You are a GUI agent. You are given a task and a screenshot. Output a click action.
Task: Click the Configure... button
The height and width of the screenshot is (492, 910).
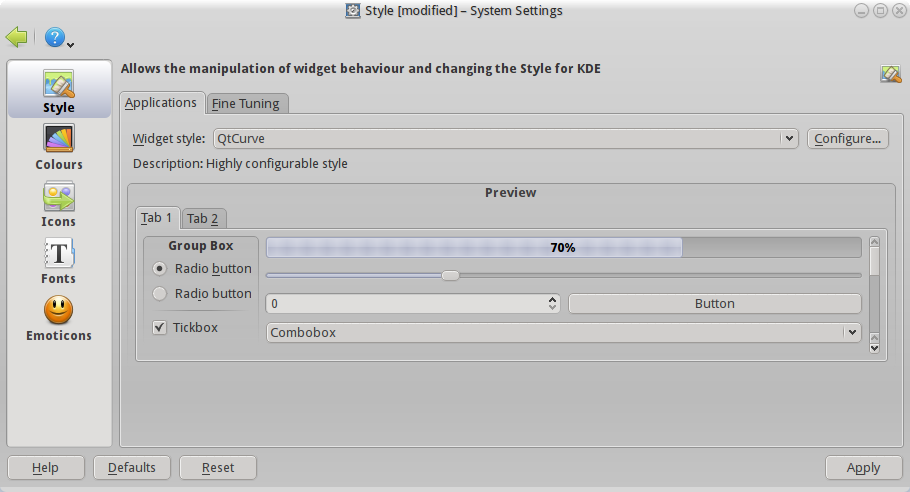848,139
